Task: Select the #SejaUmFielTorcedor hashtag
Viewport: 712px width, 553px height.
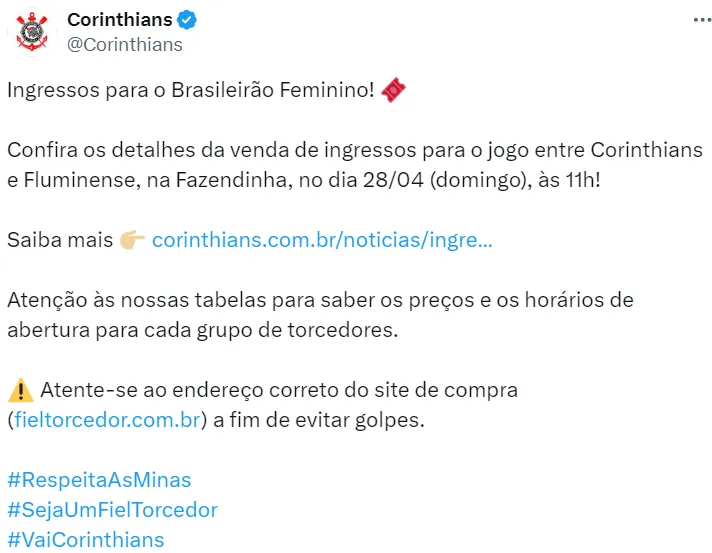Action: point(112,510)
